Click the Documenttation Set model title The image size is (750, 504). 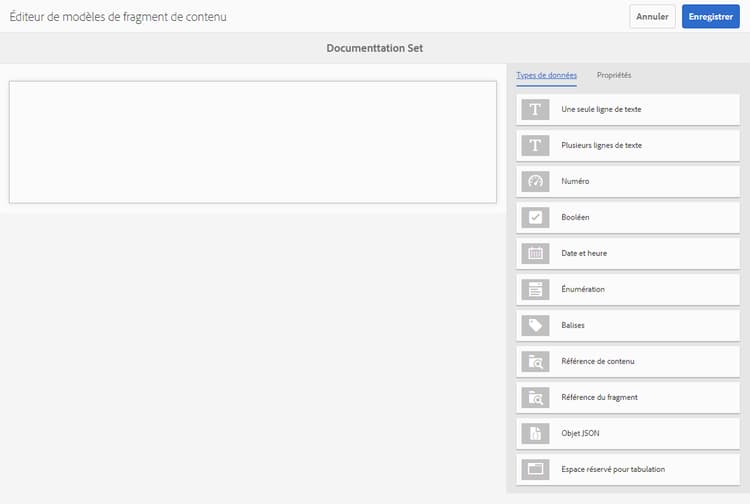pos(375,48)
